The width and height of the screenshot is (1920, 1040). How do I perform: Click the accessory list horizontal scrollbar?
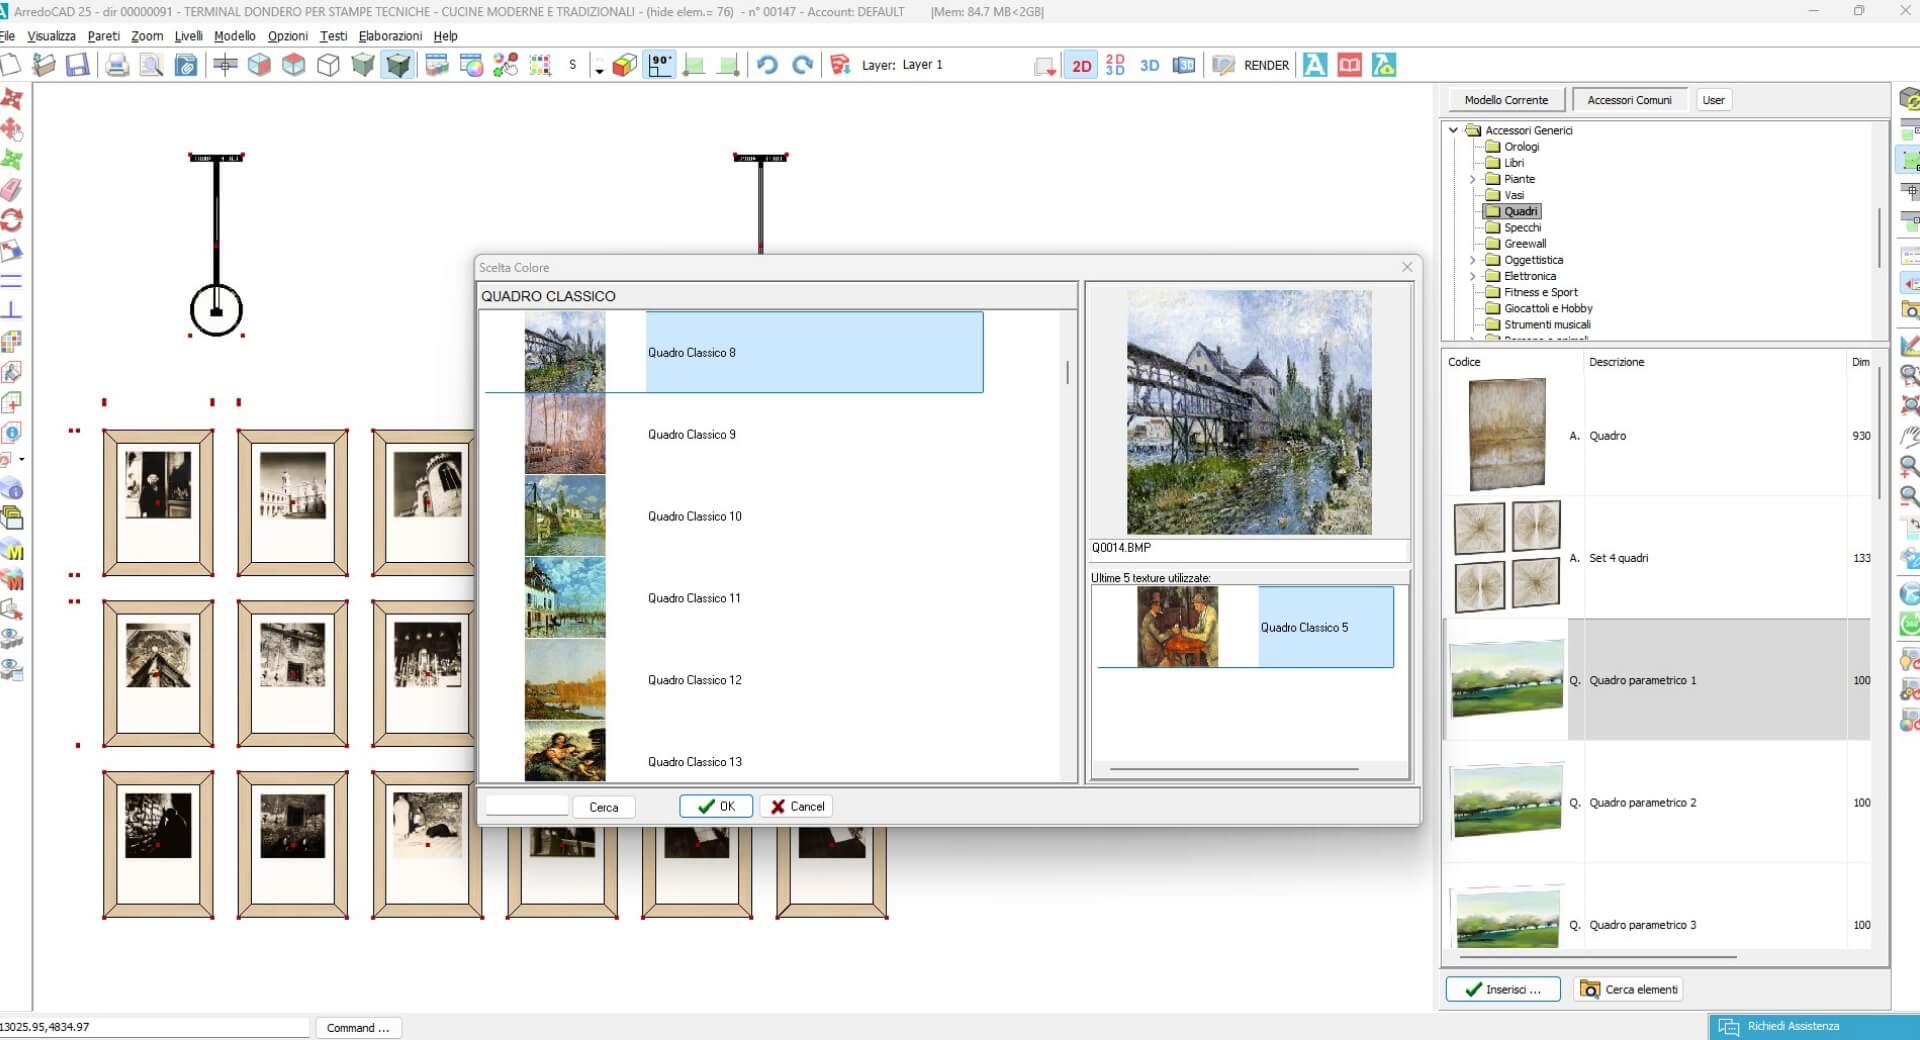tap(1598, 957)
